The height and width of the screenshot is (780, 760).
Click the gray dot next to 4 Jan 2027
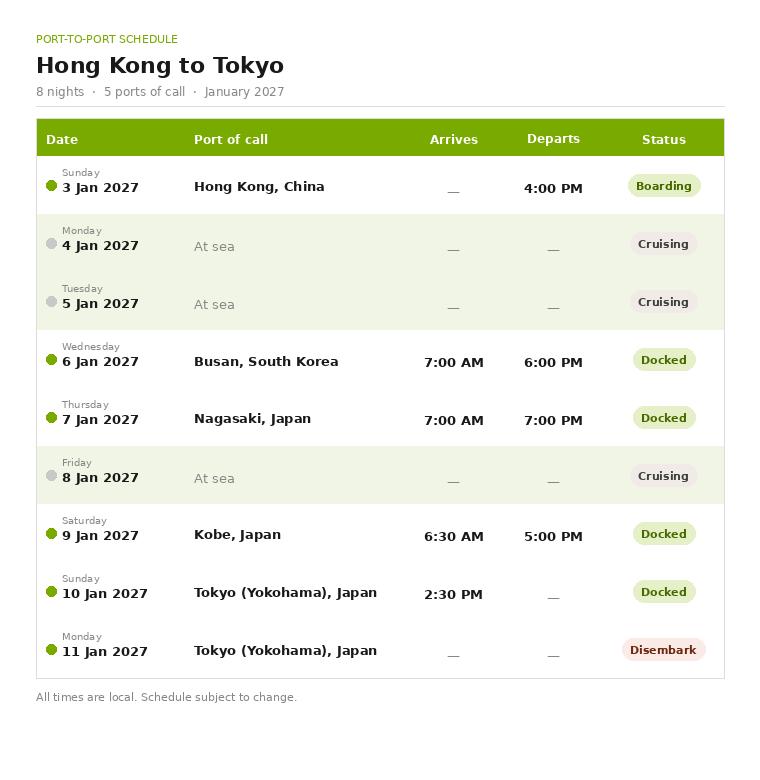pos(51,243)
